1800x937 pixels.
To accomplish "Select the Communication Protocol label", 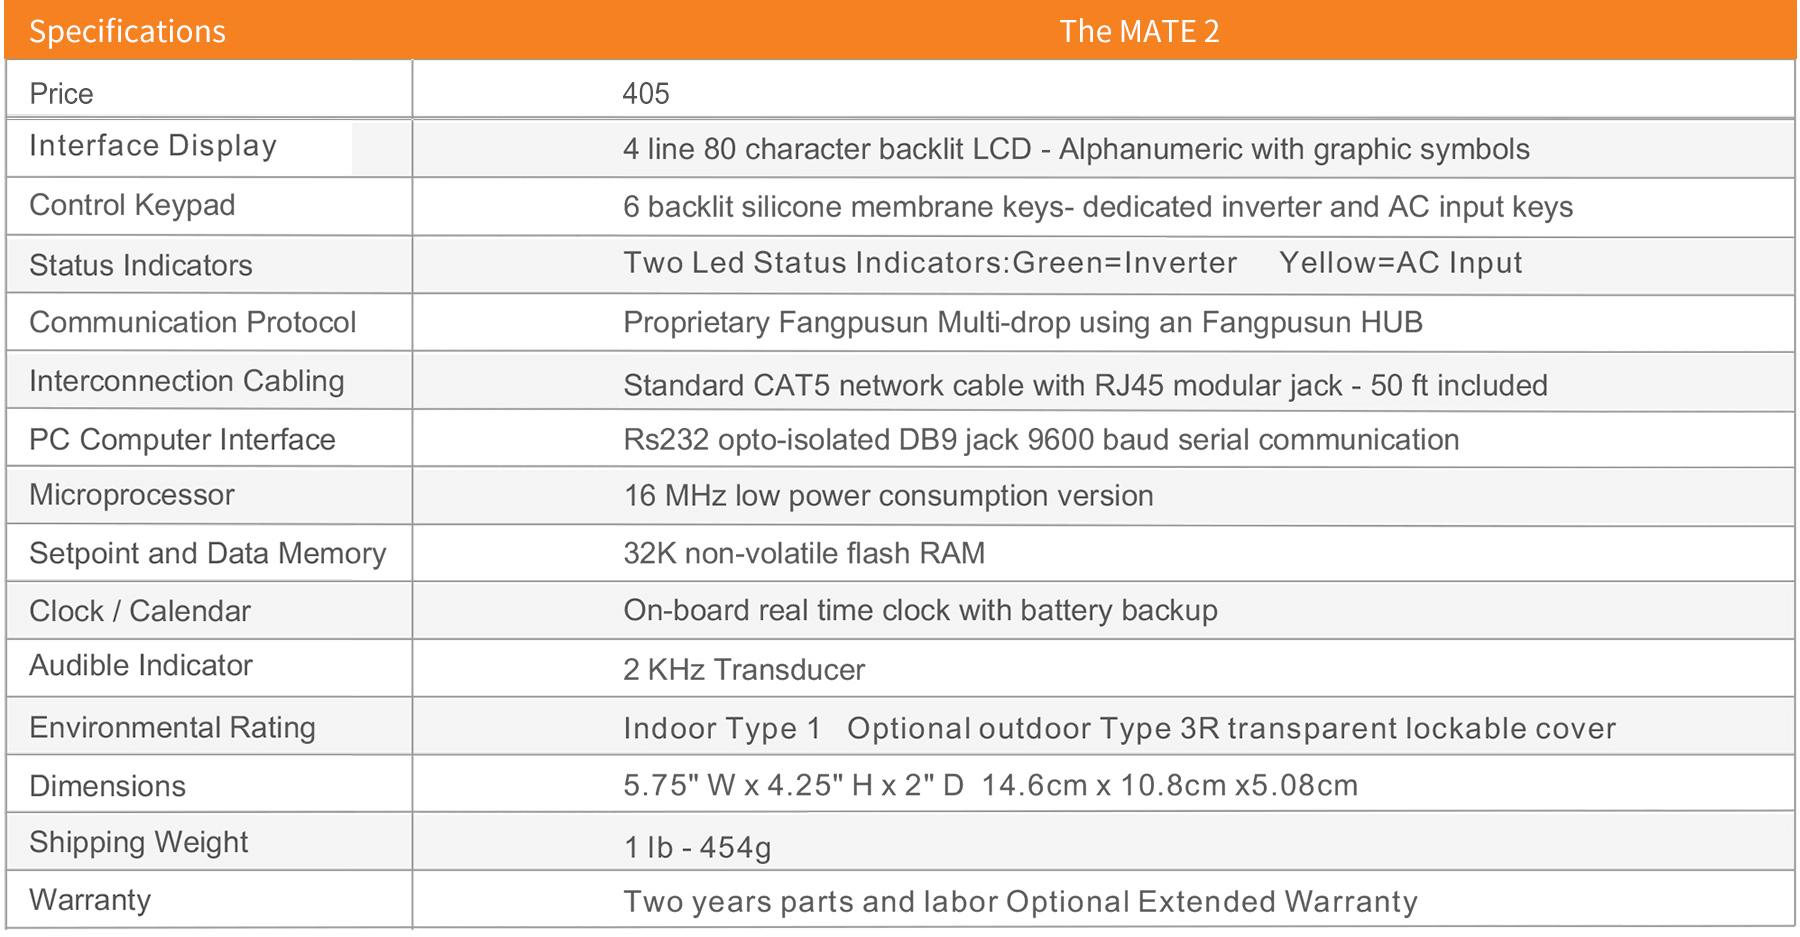I will click(x=192, y=322).
